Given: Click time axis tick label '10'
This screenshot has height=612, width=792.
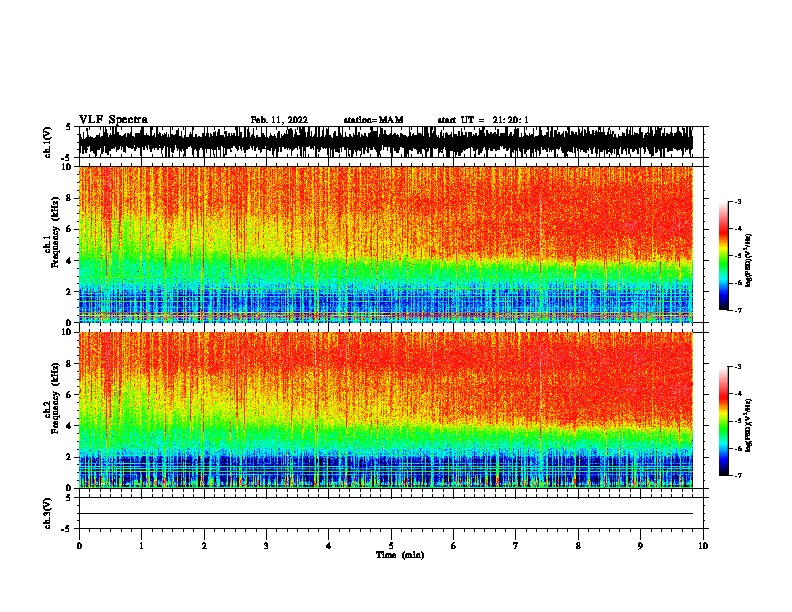Looking at the screenshot, I should click(x=703, y=545).
